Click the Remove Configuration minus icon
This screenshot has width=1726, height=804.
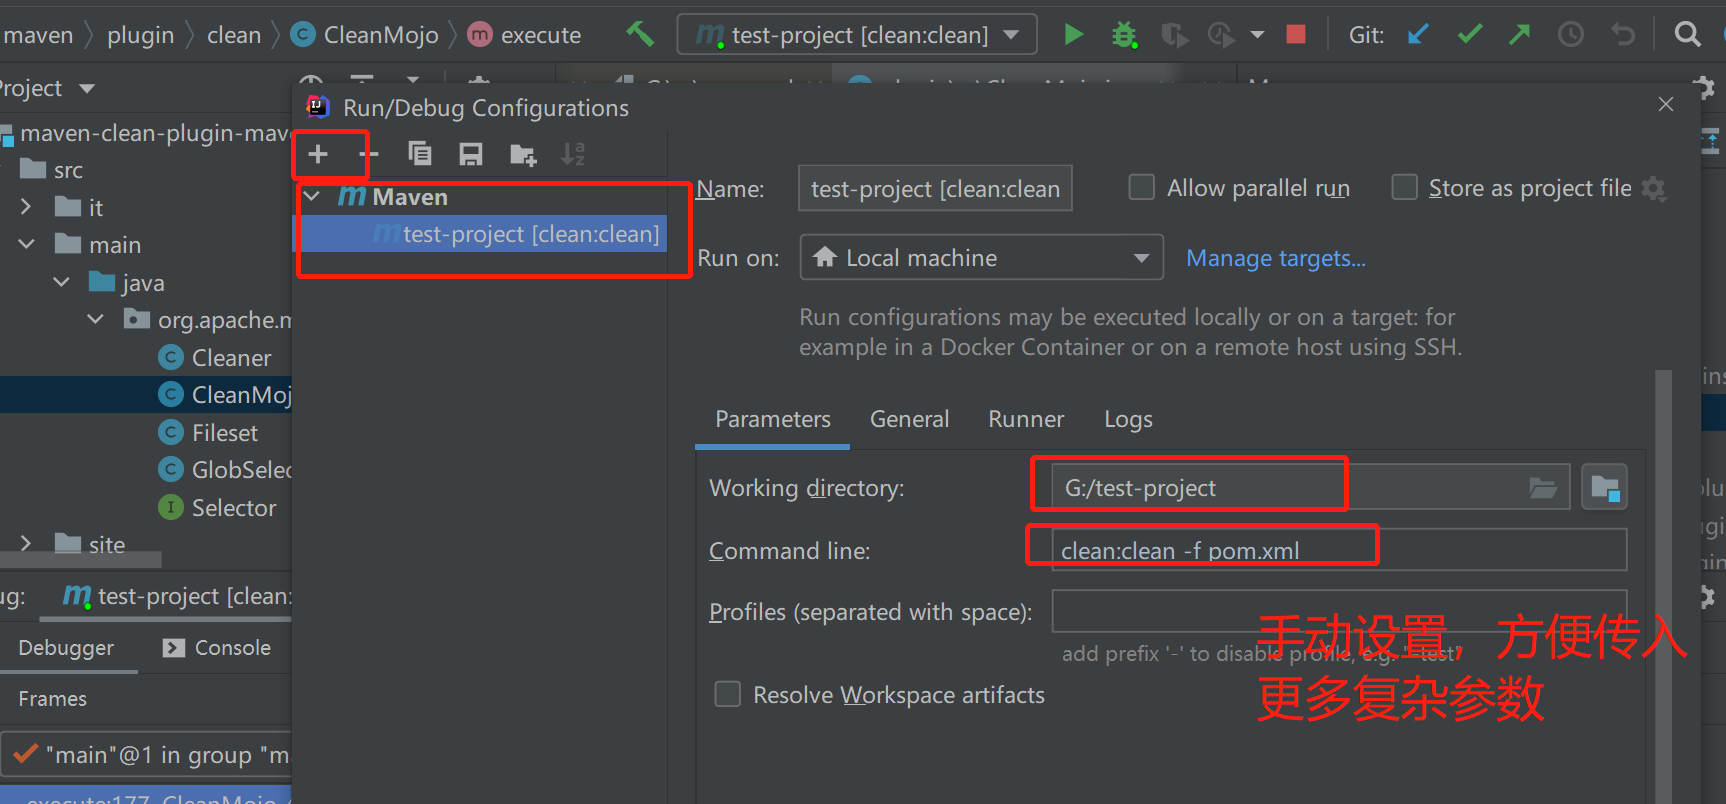coord(369,154)
